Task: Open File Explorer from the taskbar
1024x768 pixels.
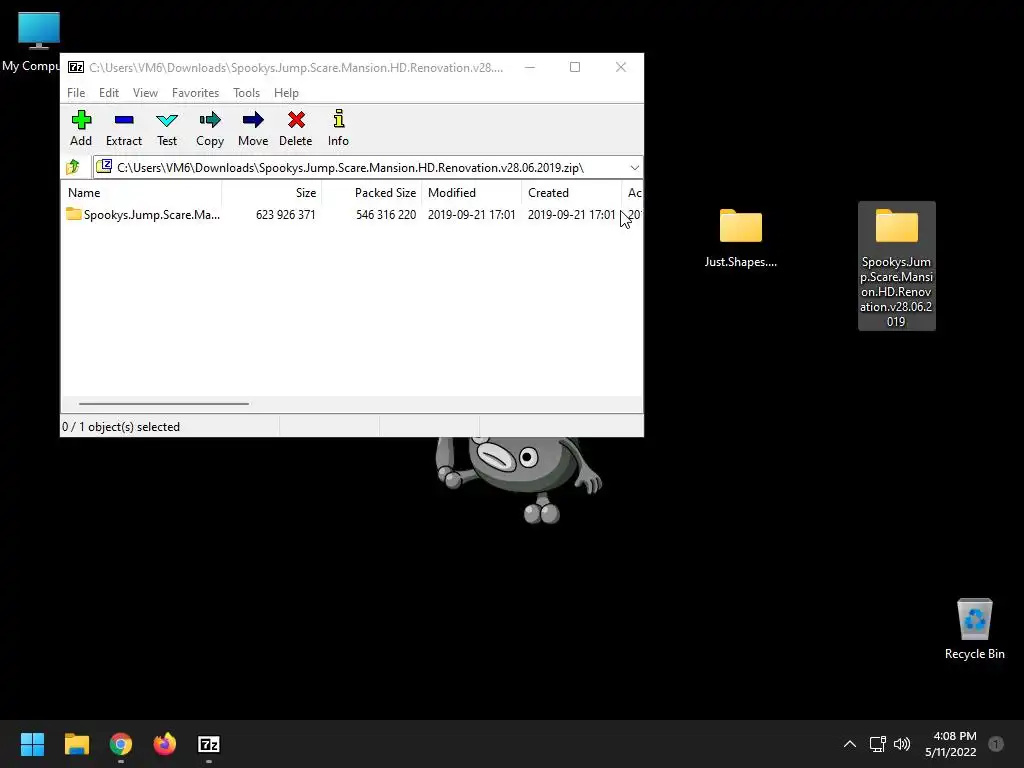Action: coord(76,744)
